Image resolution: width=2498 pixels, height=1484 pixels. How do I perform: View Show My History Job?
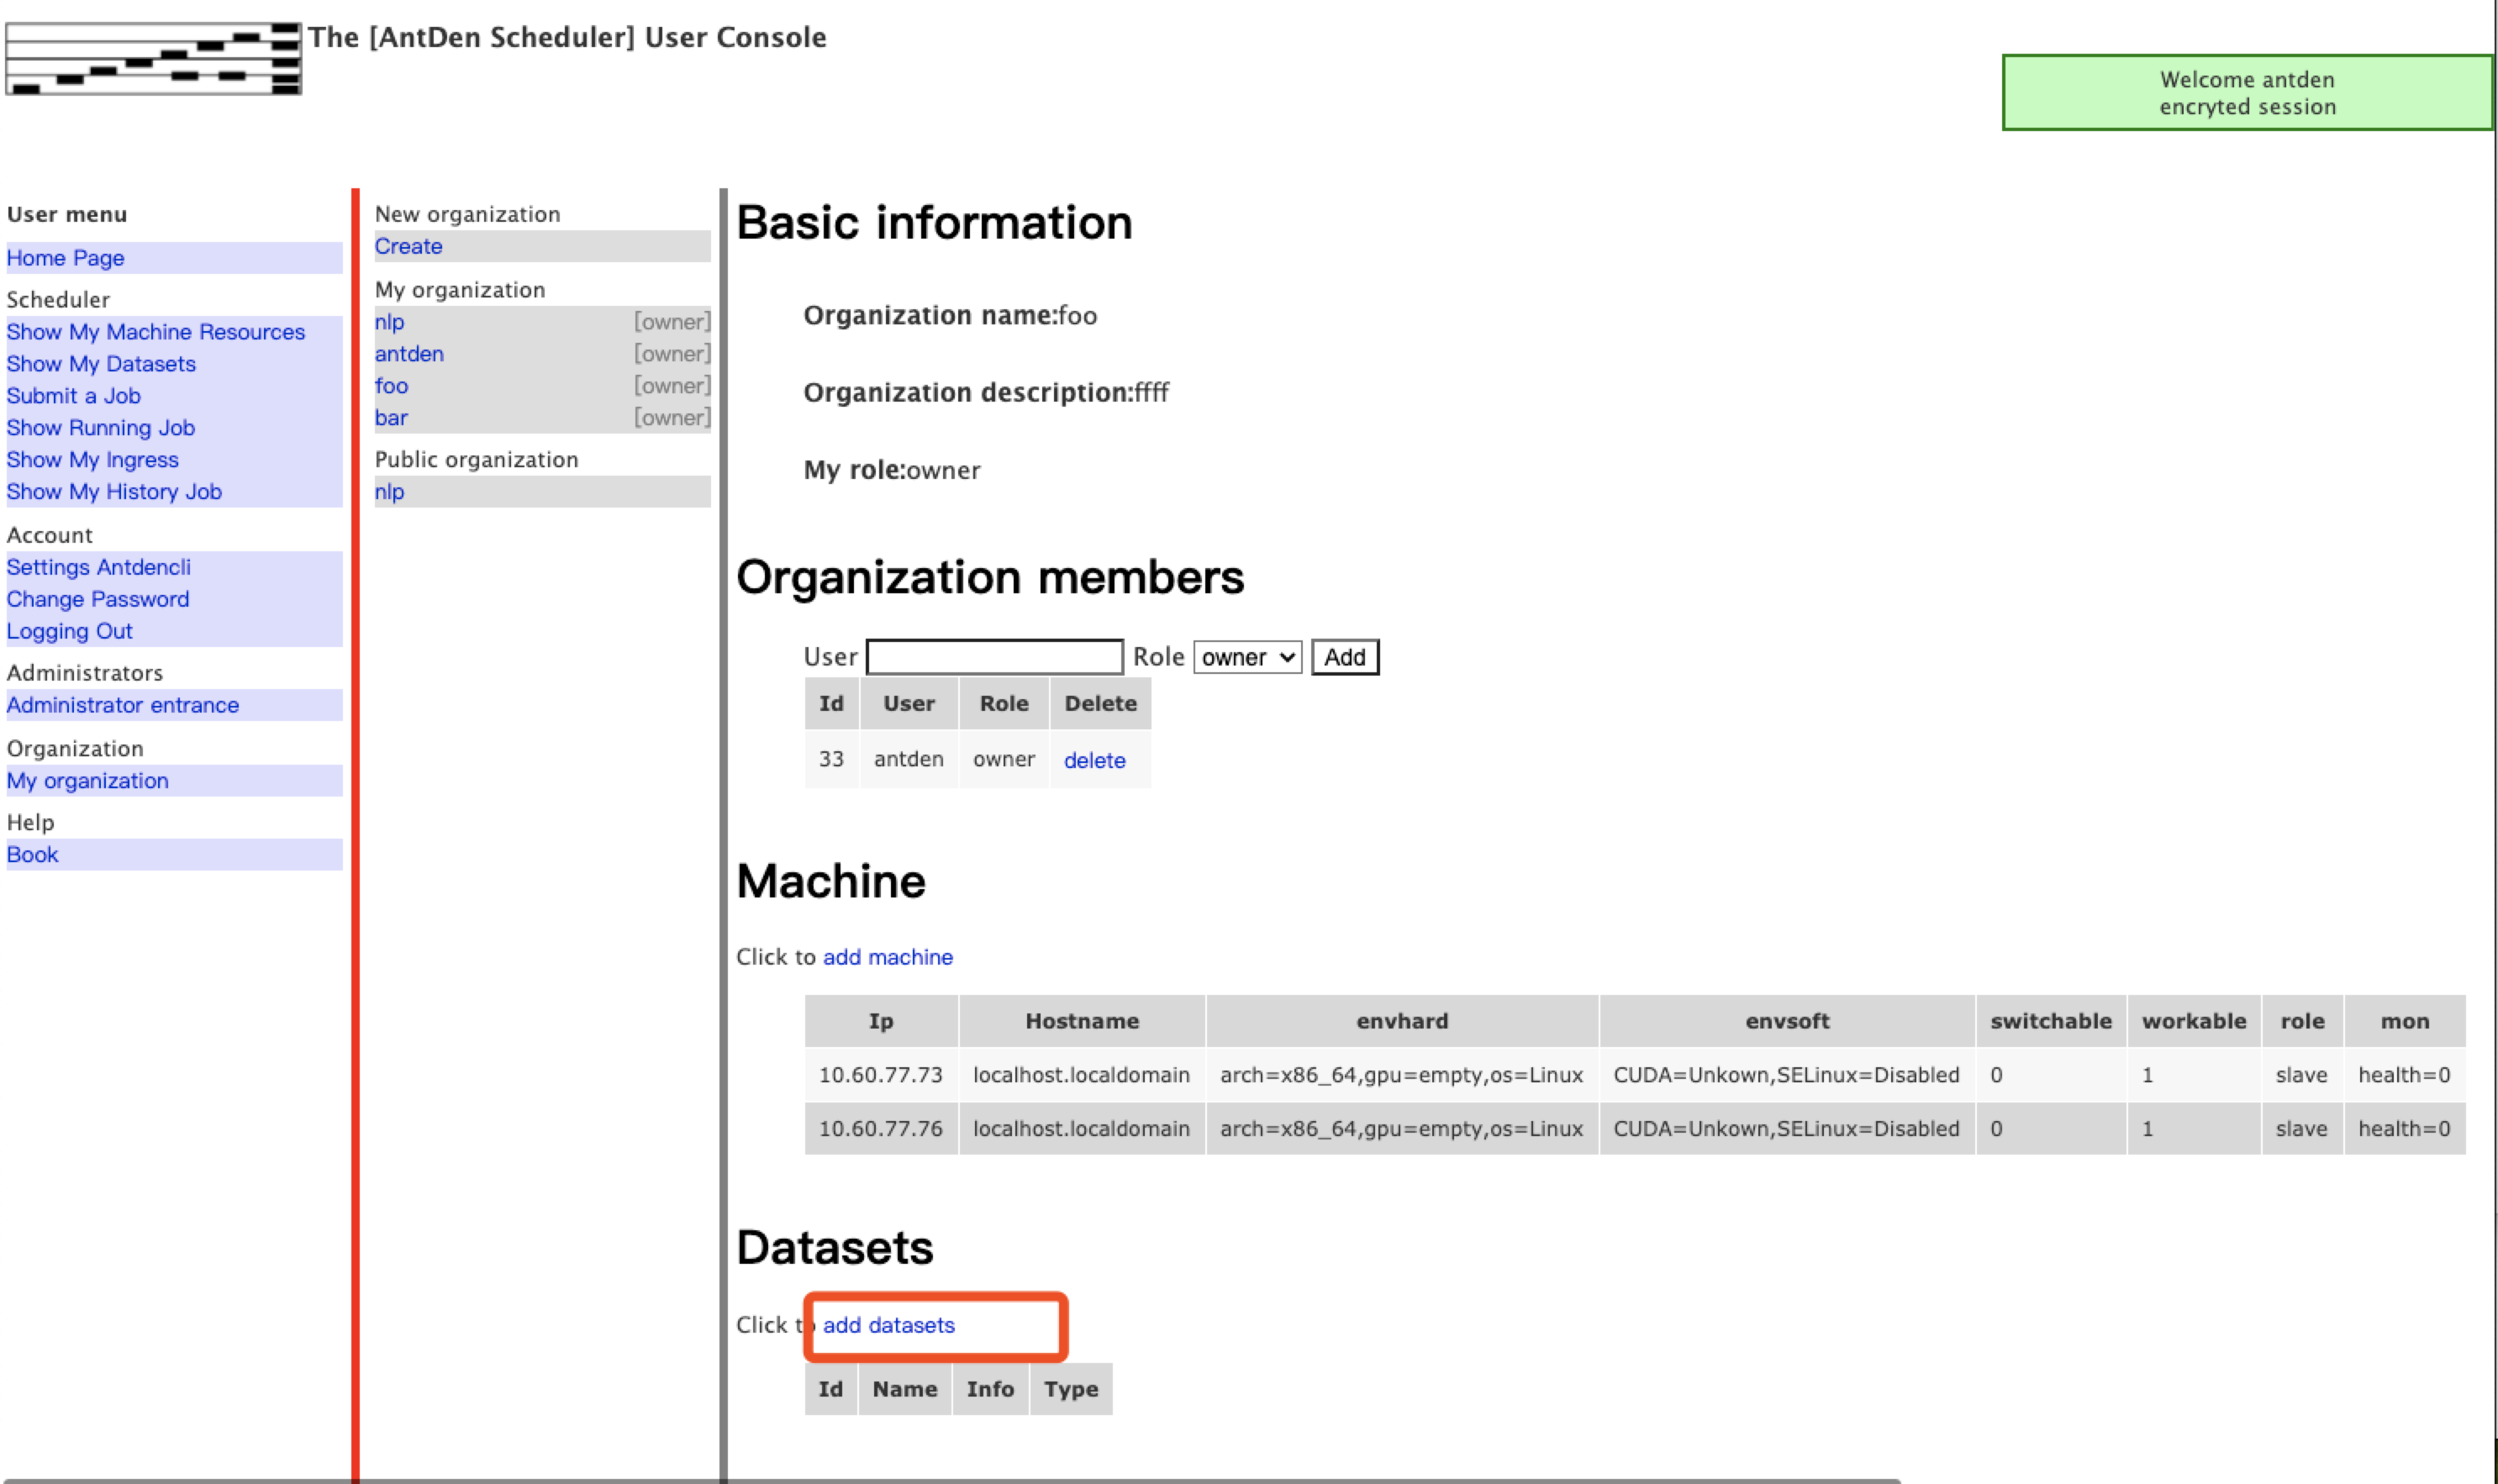(x=114, y=492)
